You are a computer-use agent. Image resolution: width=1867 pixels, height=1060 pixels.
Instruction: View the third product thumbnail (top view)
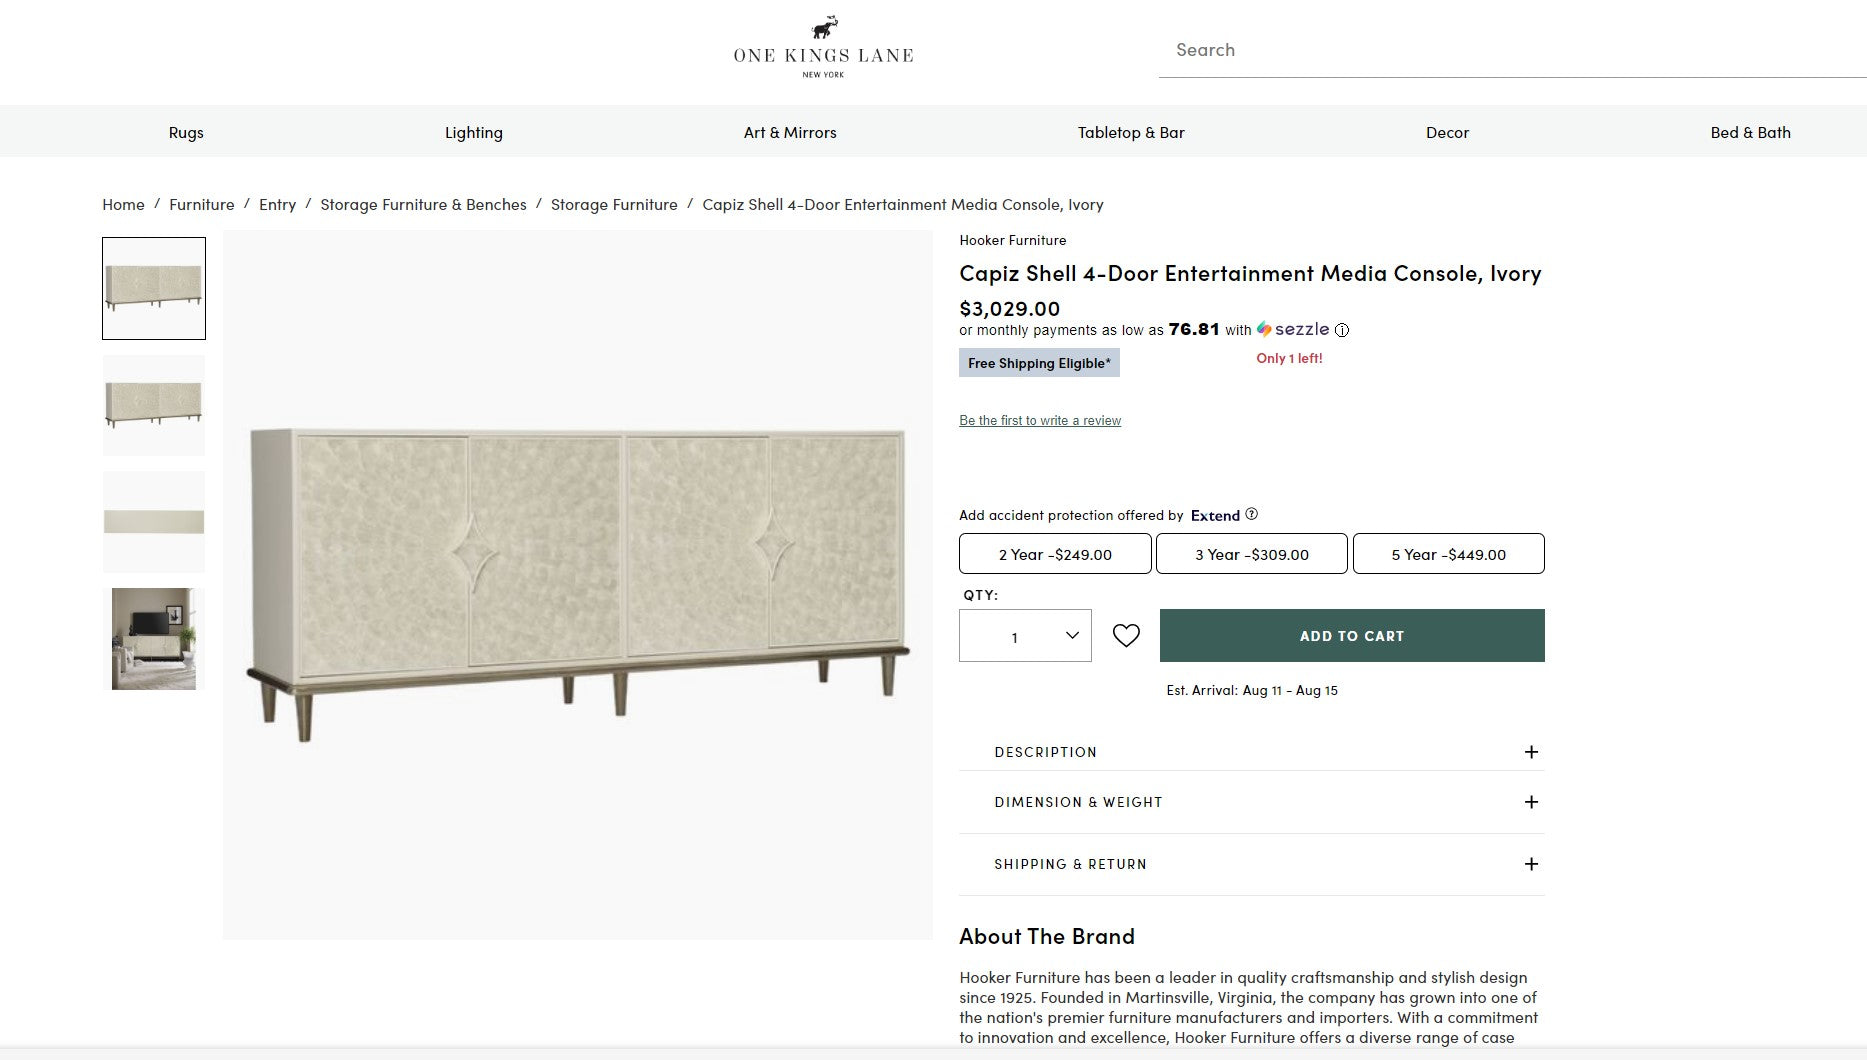(x=154, y=522)
